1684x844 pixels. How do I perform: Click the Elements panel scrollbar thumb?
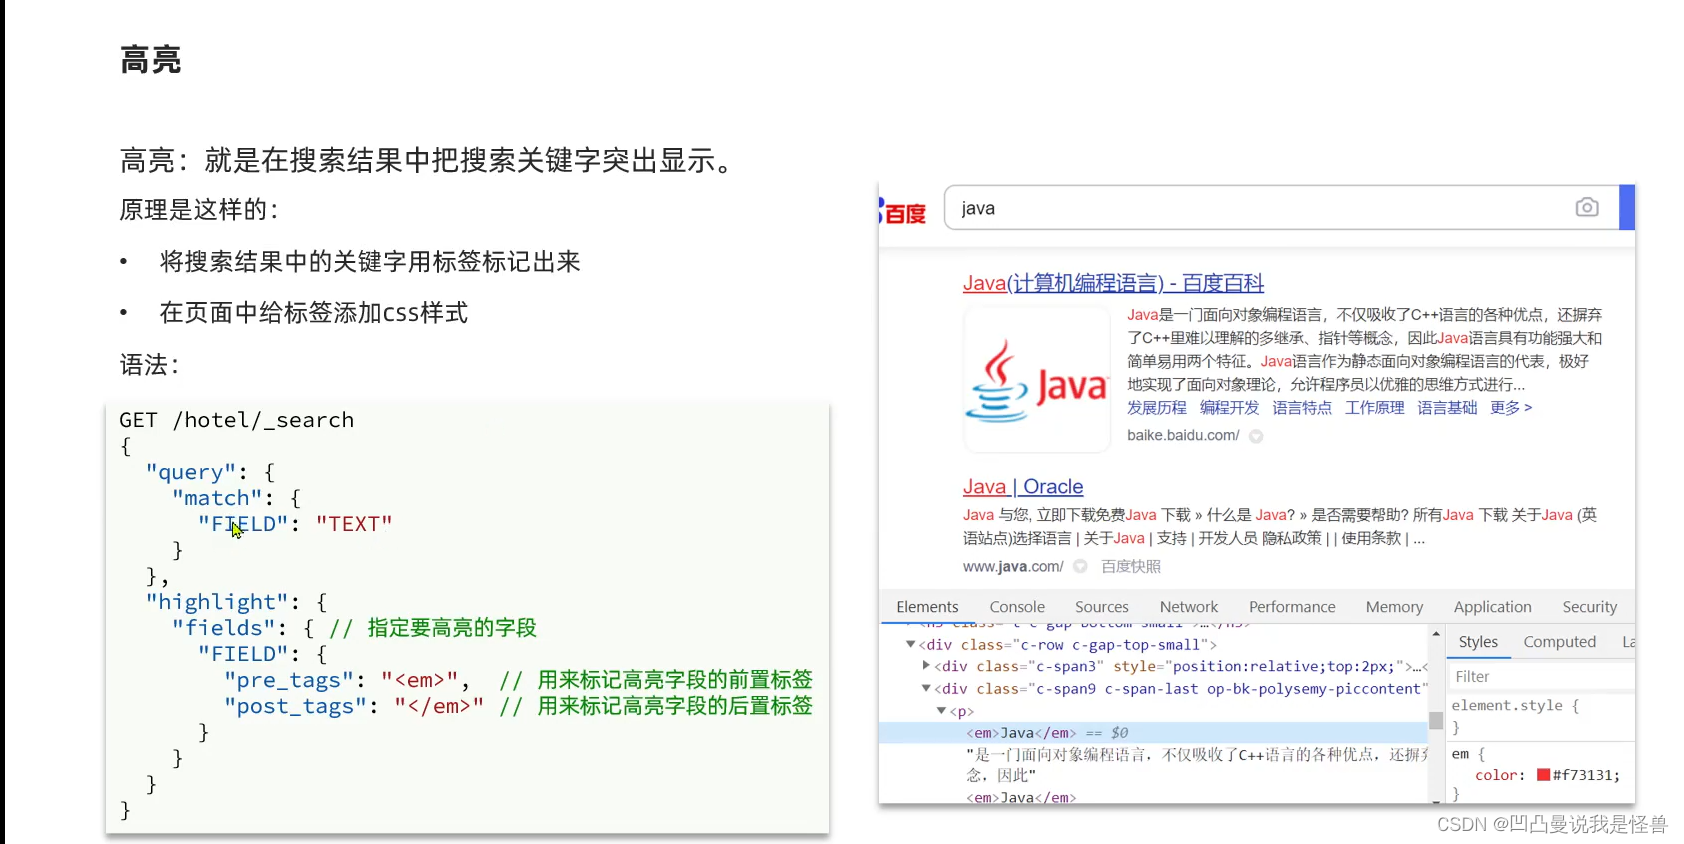tap(1436, 720)
